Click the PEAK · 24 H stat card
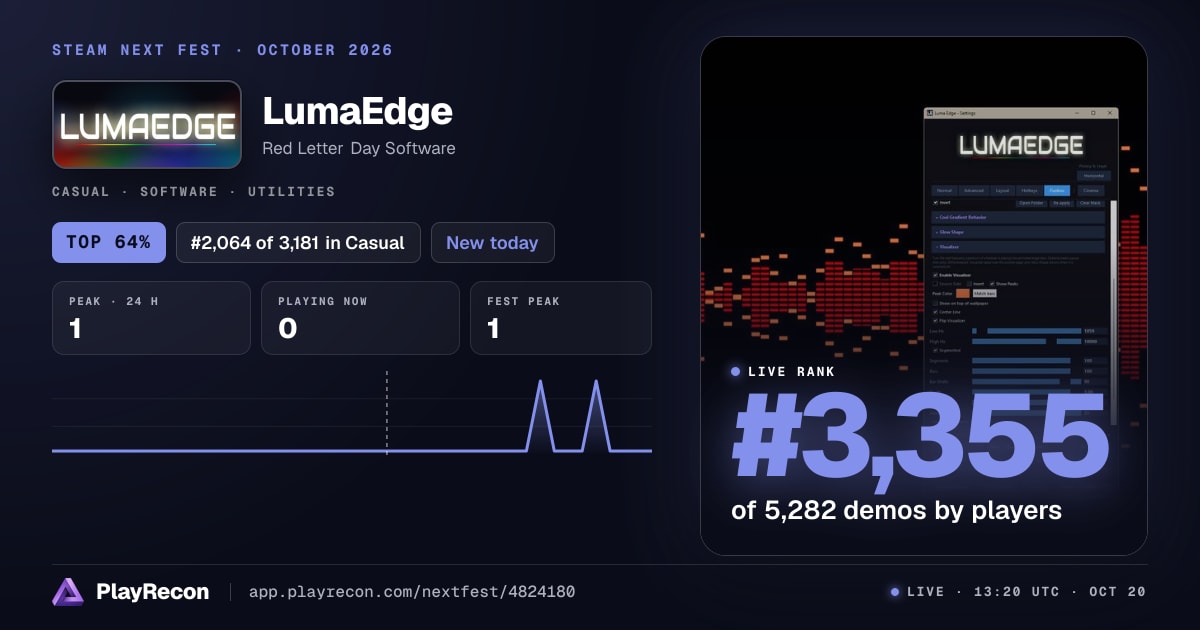 (151, 318)
